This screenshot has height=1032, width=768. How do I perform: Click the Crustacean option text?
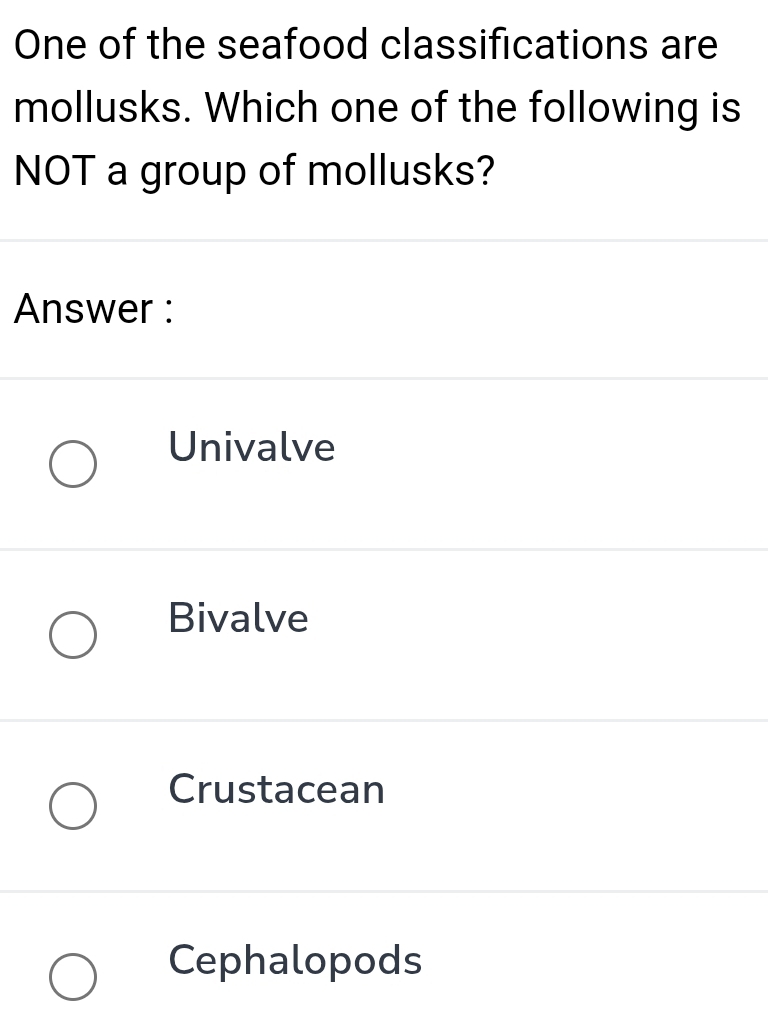coord(277,790)
